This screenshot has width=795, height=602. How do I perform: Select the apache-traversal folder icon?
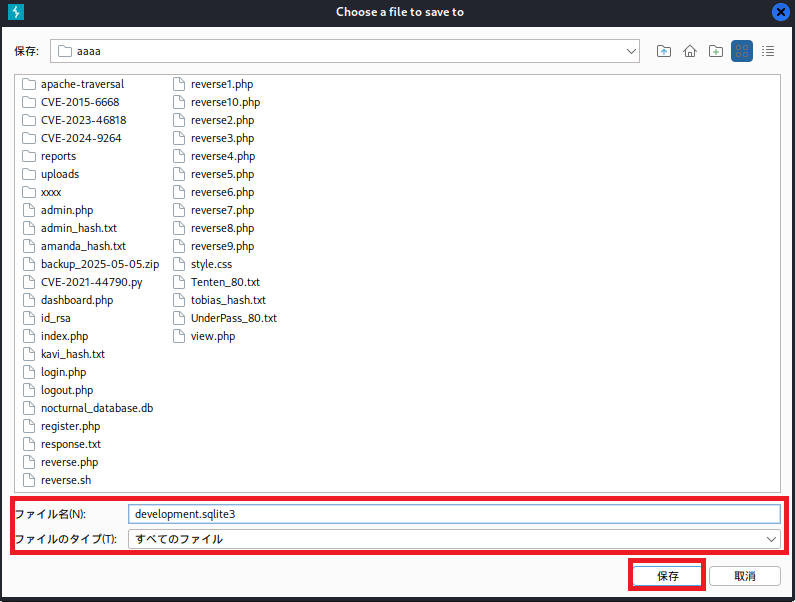[x=29, y=84]
